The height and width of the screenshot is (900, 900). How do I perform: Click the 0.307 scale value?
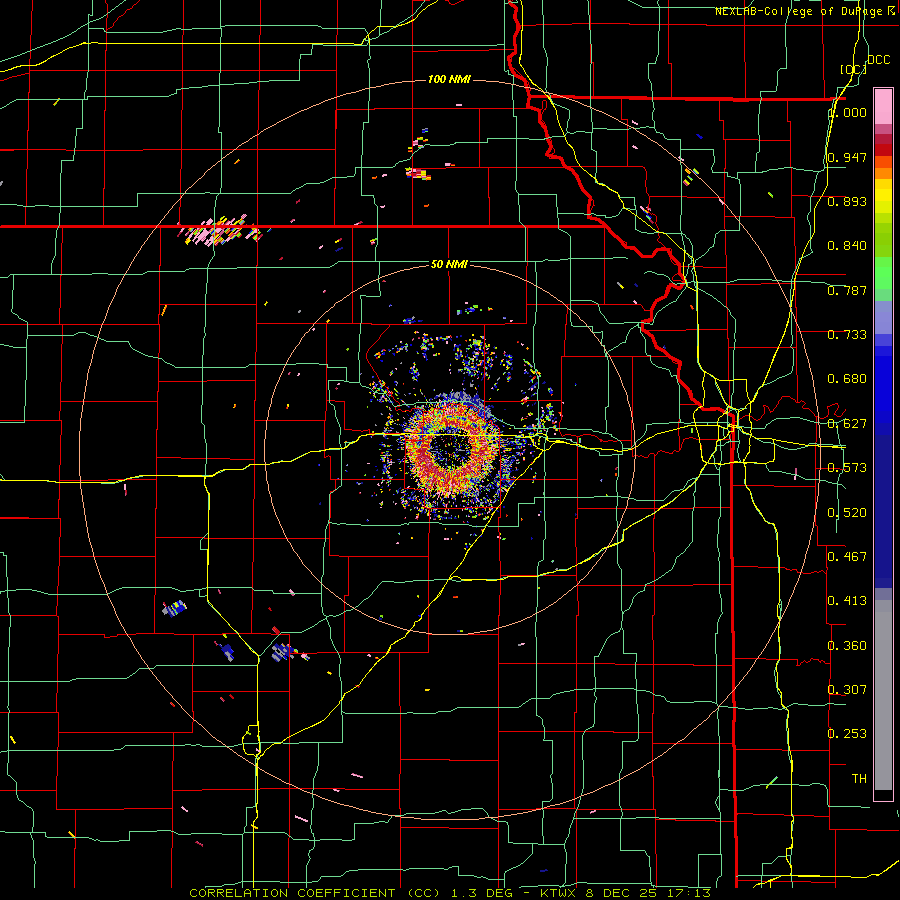pyautogui.click(x=847, y=690)
